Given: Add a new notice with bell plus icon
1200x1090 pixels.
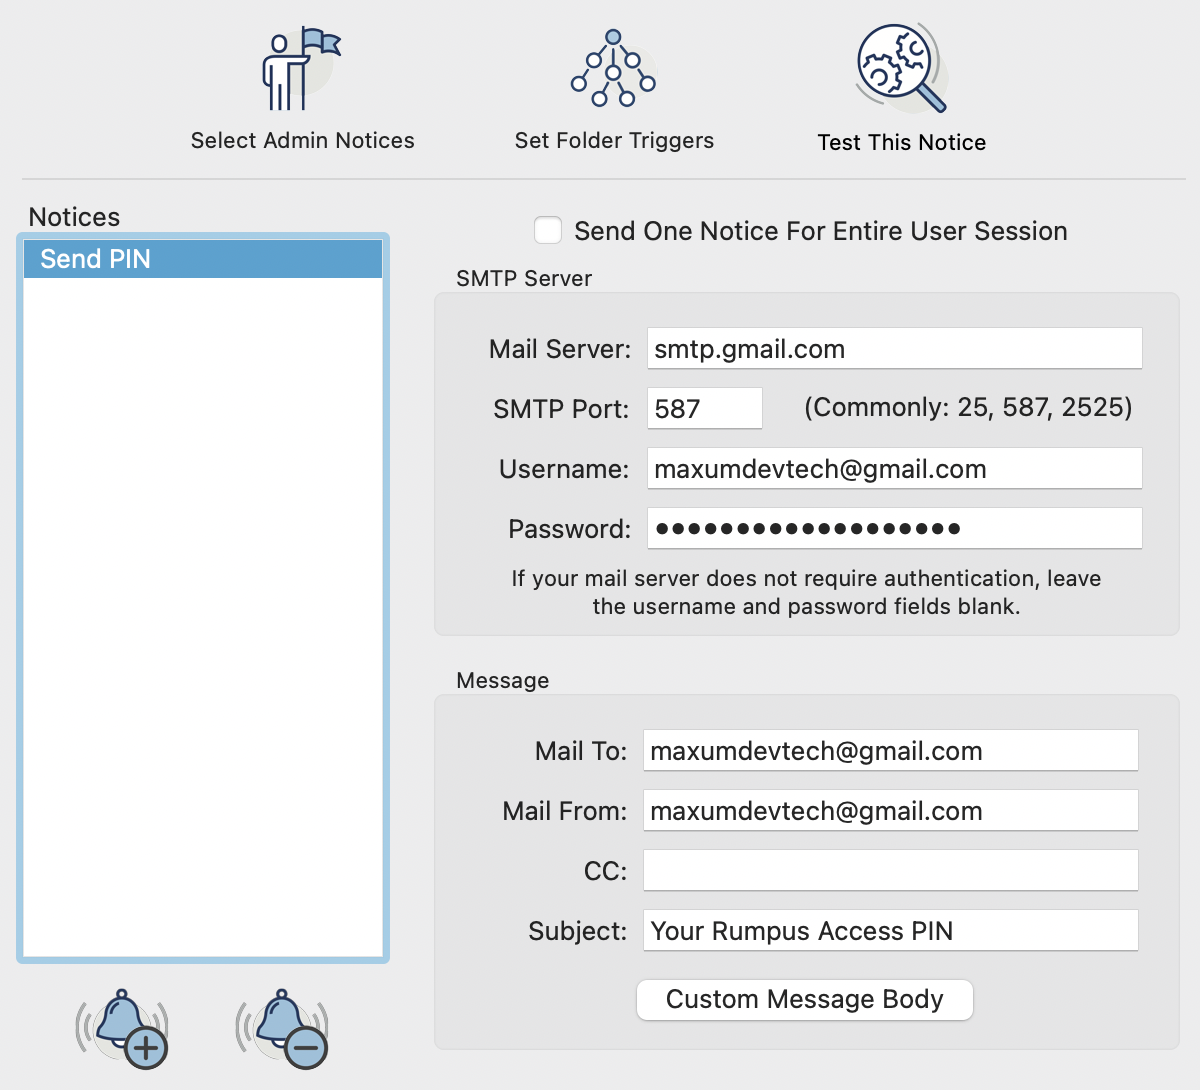Looking at the screenshot, I should tap(124, 1029).
